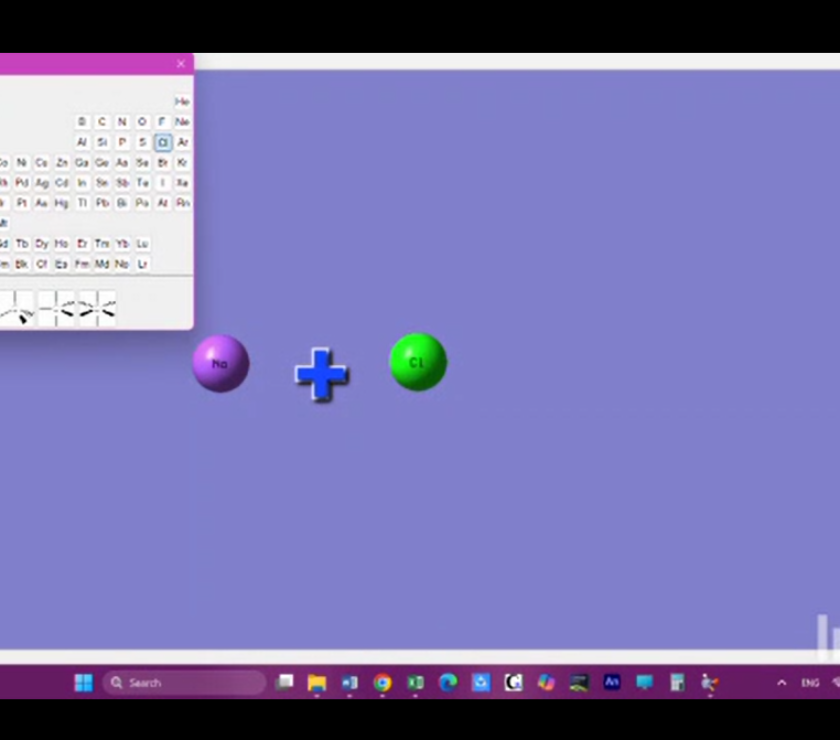Viewport: 840px width, 740px height.
Task: Click the Oxygen (O) element cell
Action: 142,122
